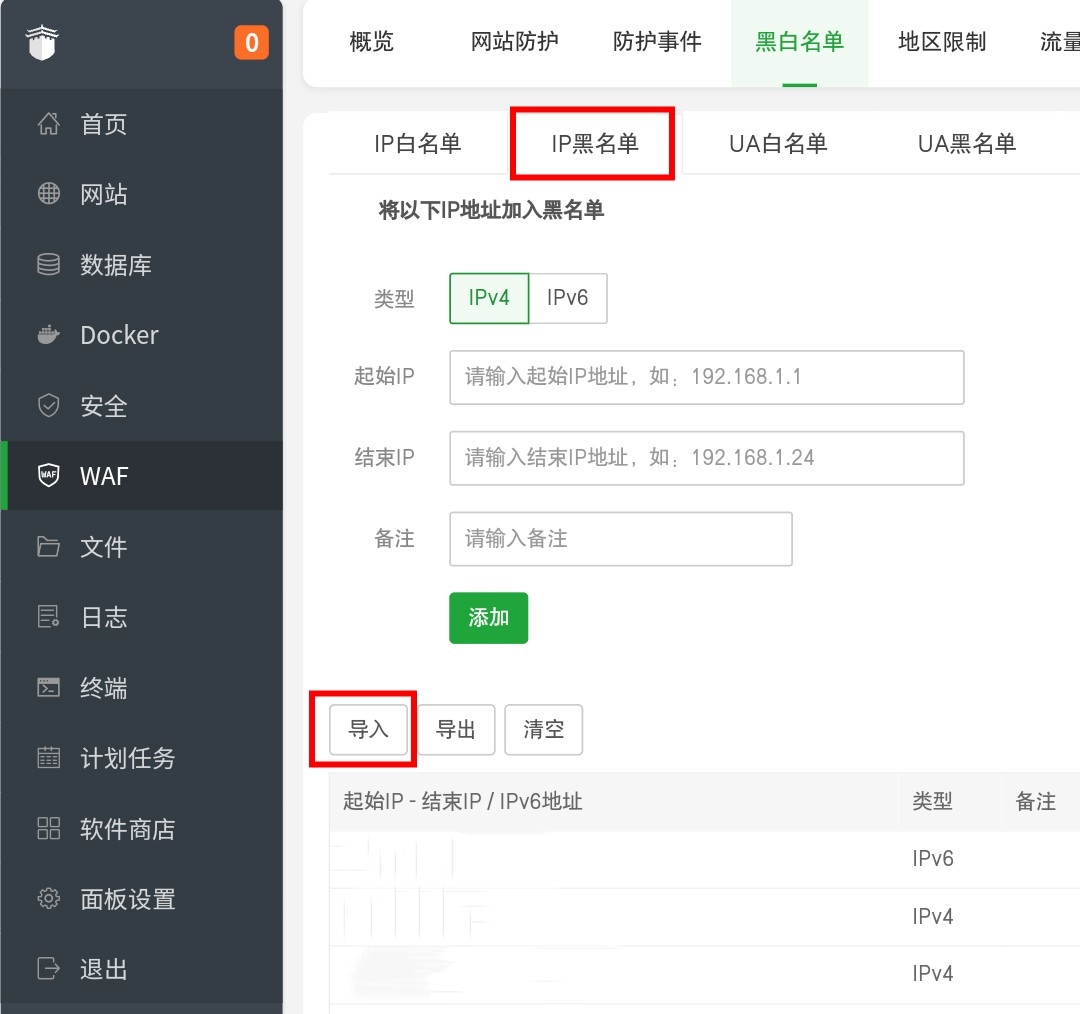Open the software store grid icon

(48, 829)
